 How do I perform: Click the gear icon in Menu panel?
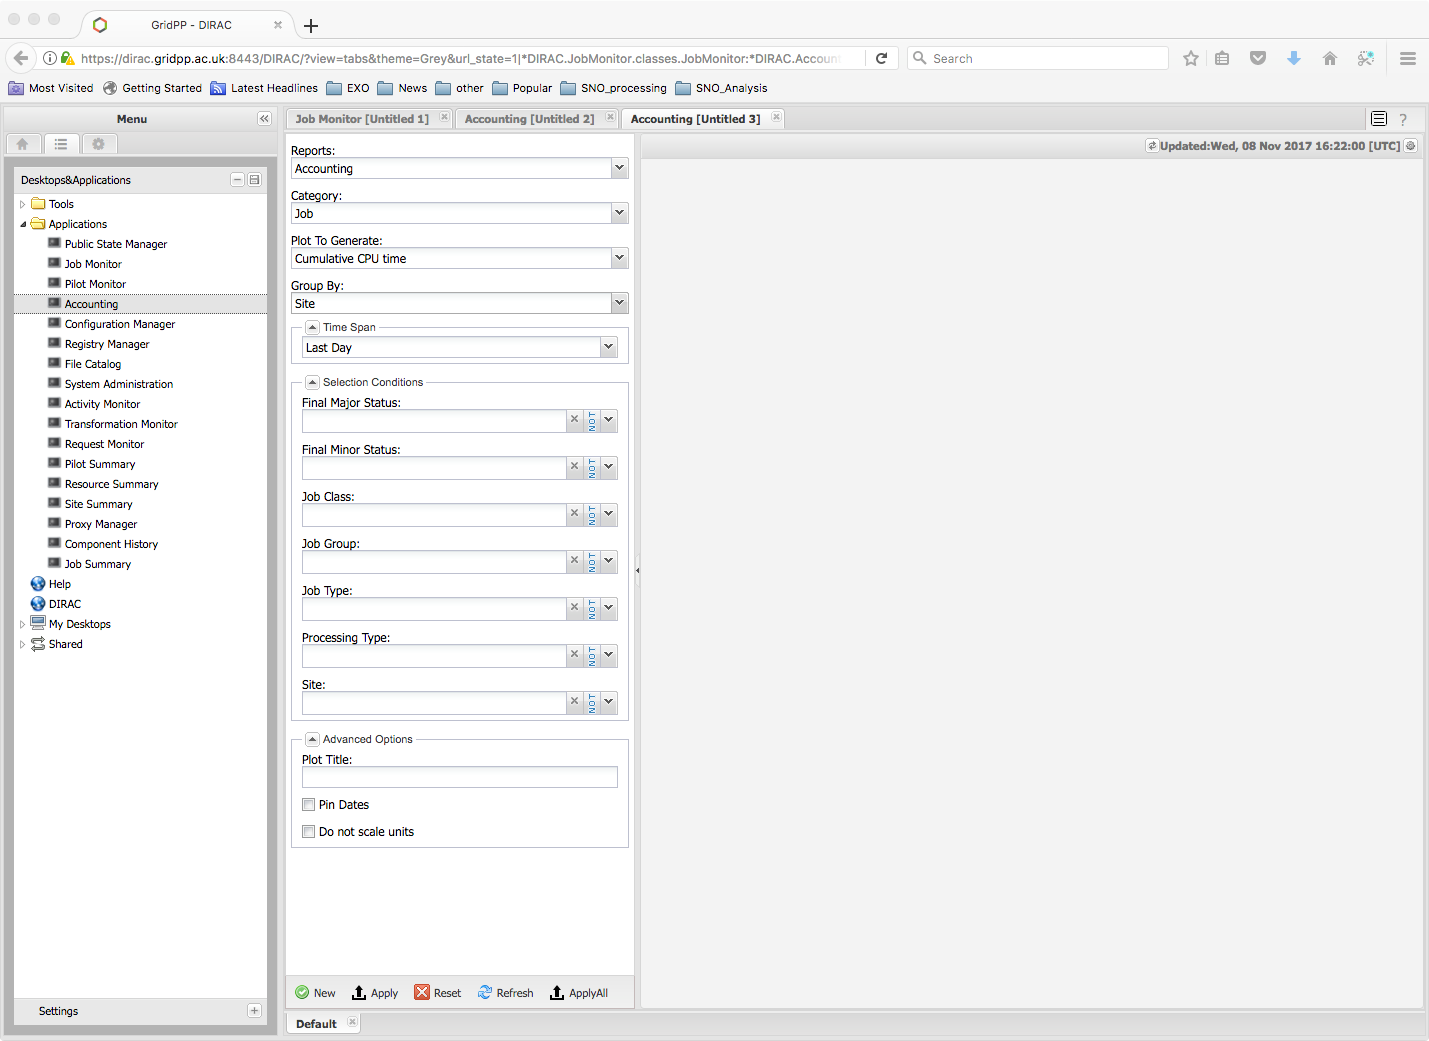(98, 144)
